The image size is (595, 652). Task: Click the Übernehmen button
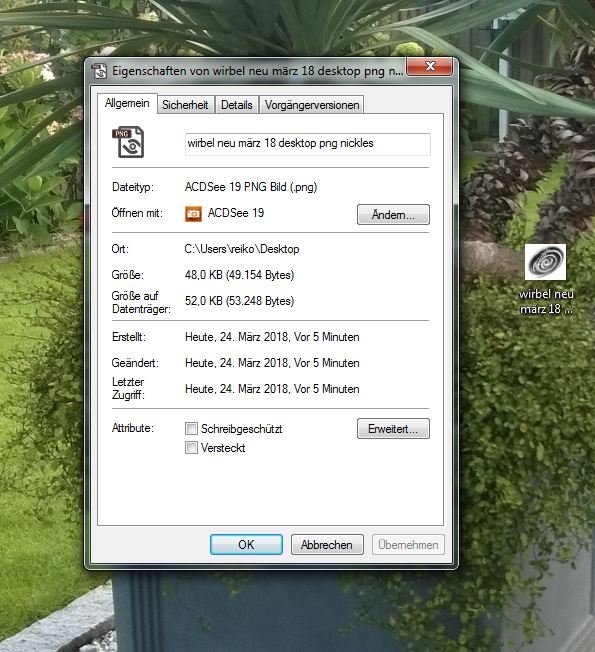(408, 545)
